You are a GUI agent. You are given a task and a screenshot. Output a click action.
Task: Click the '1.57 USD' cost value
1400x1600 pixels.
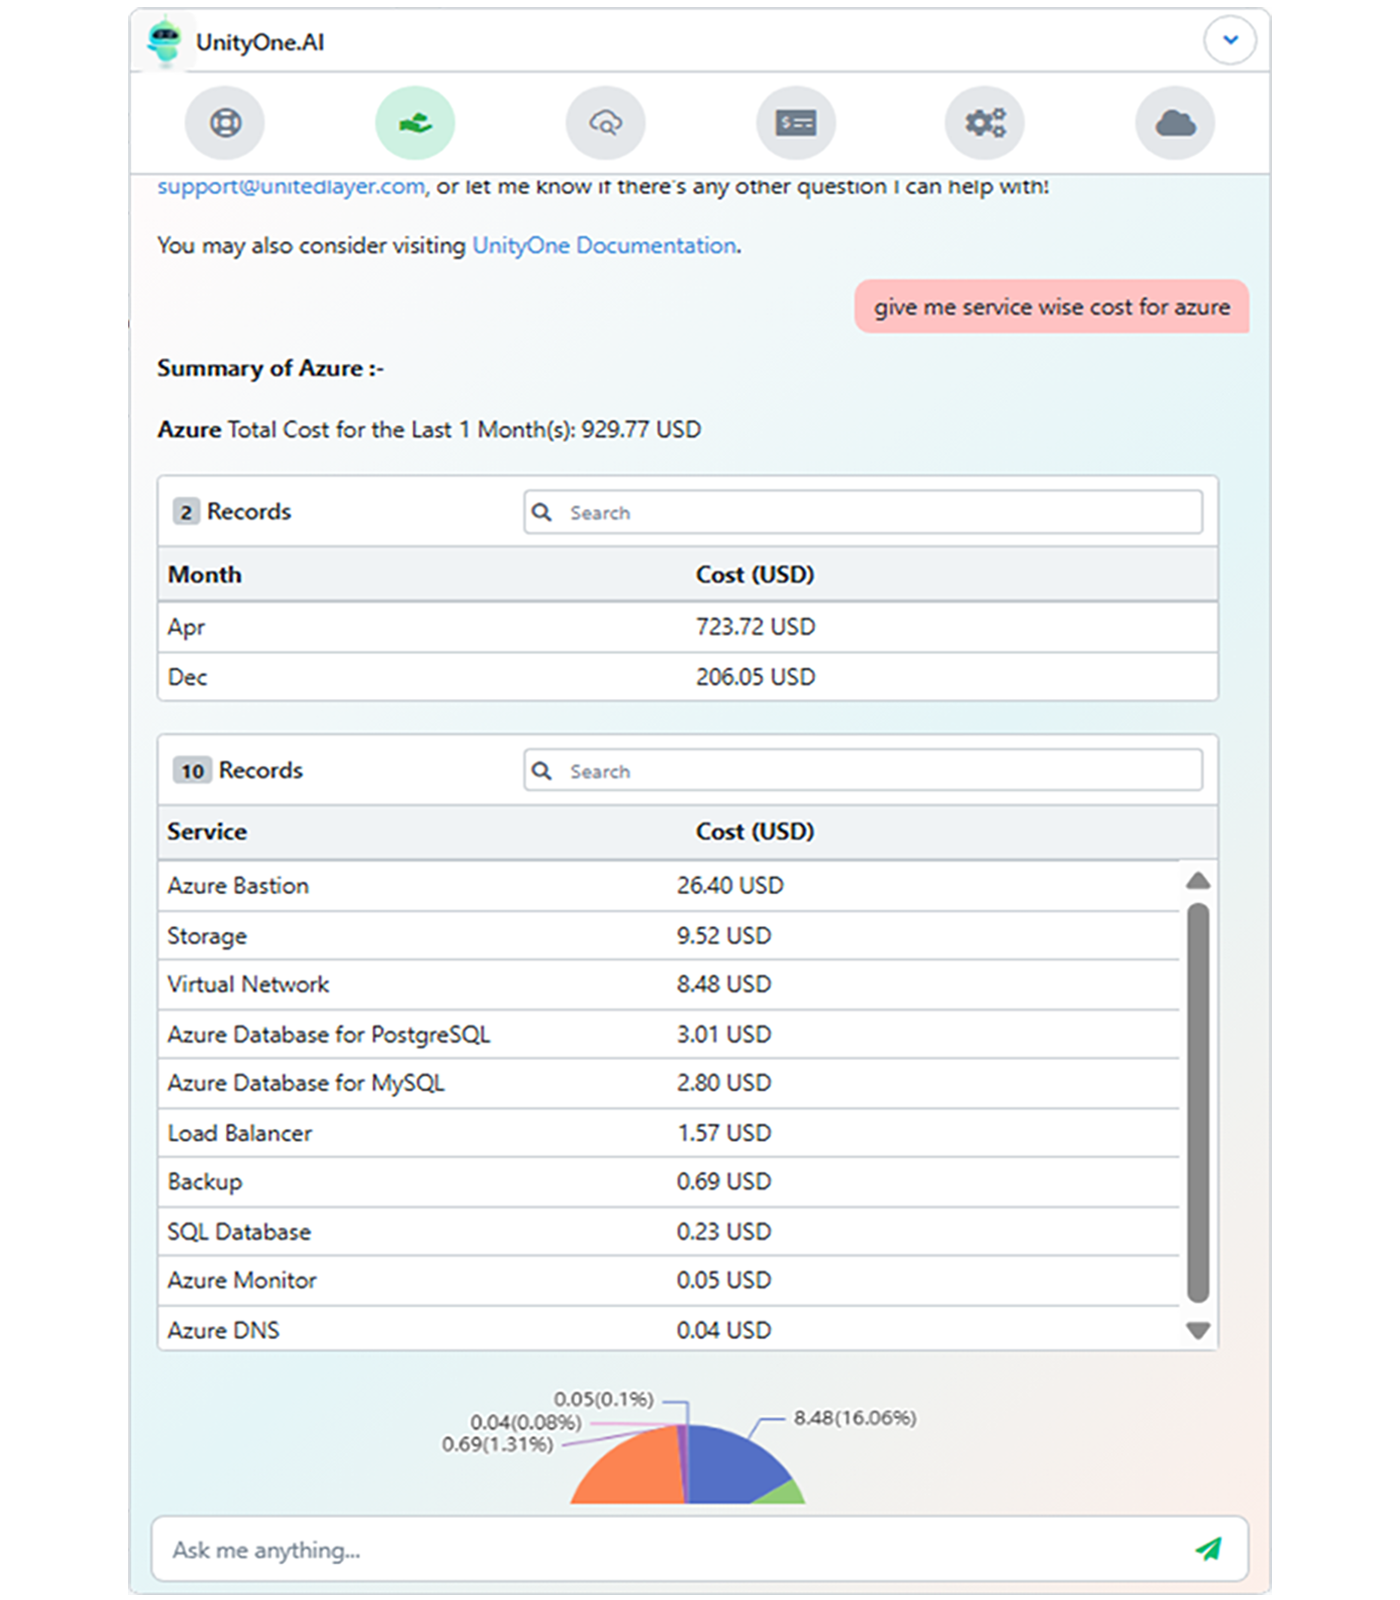pyautogui.click(x=724, y=1133)
